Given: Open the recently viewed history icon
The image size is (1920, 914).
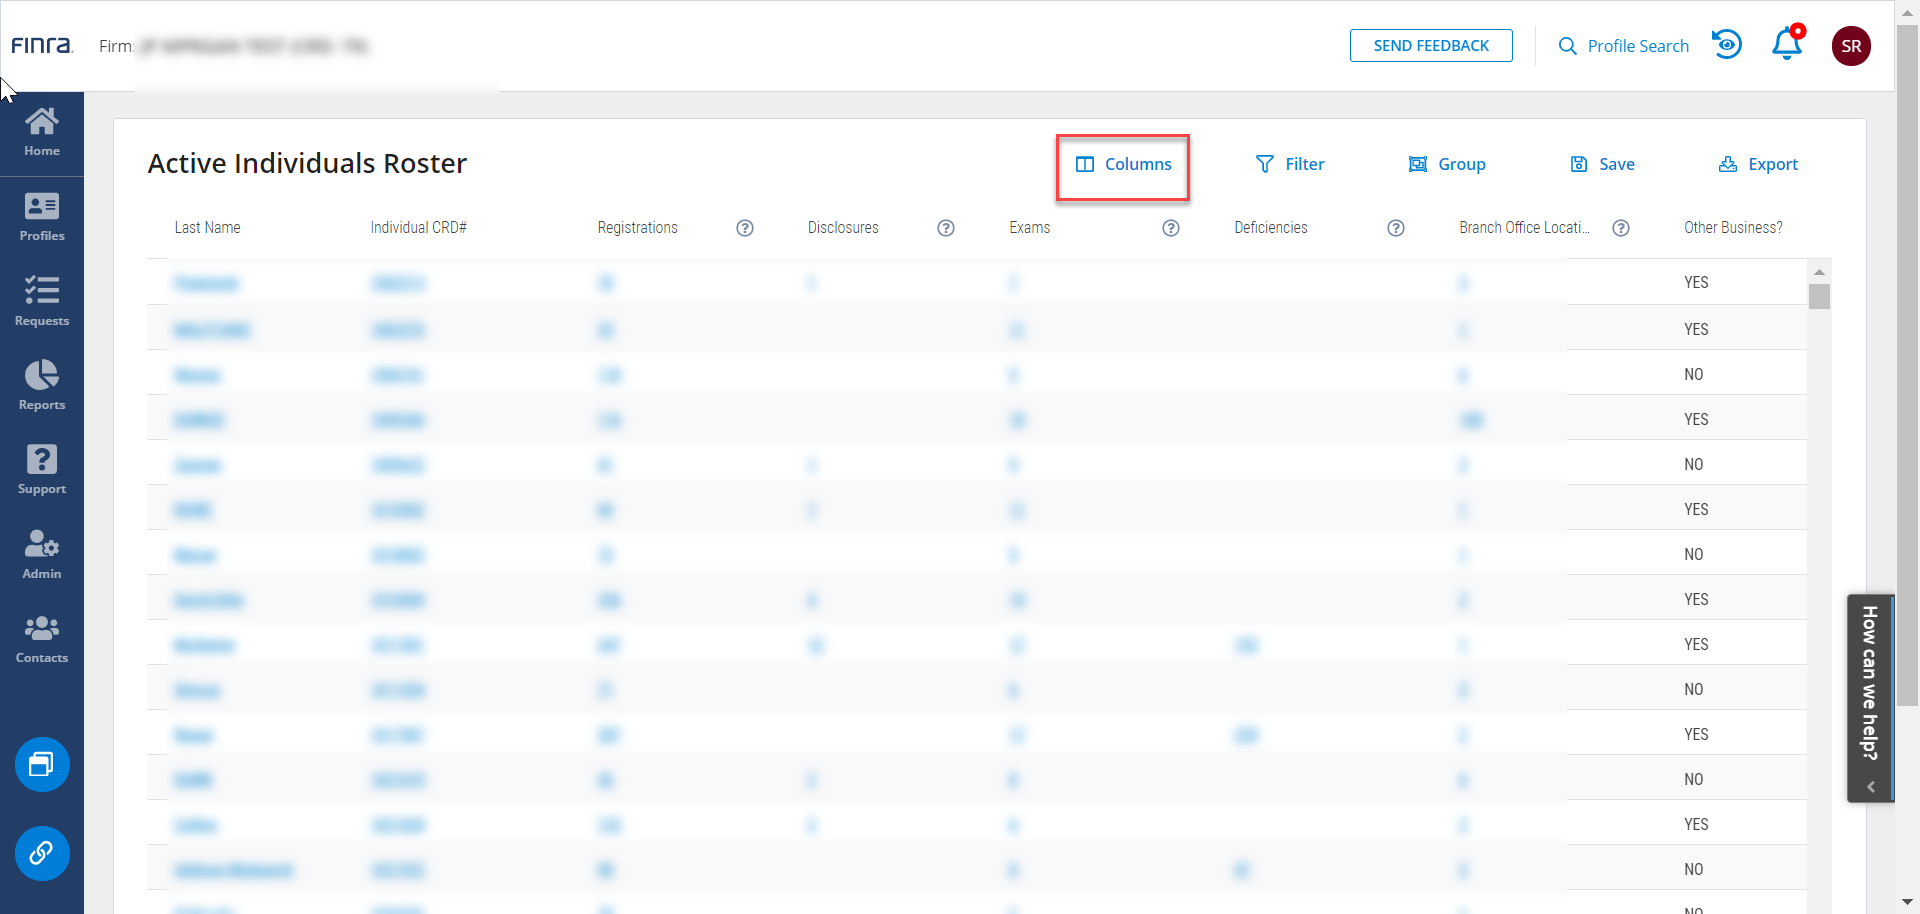Looking at the screenshot, I should click(x=1727, y=45).
